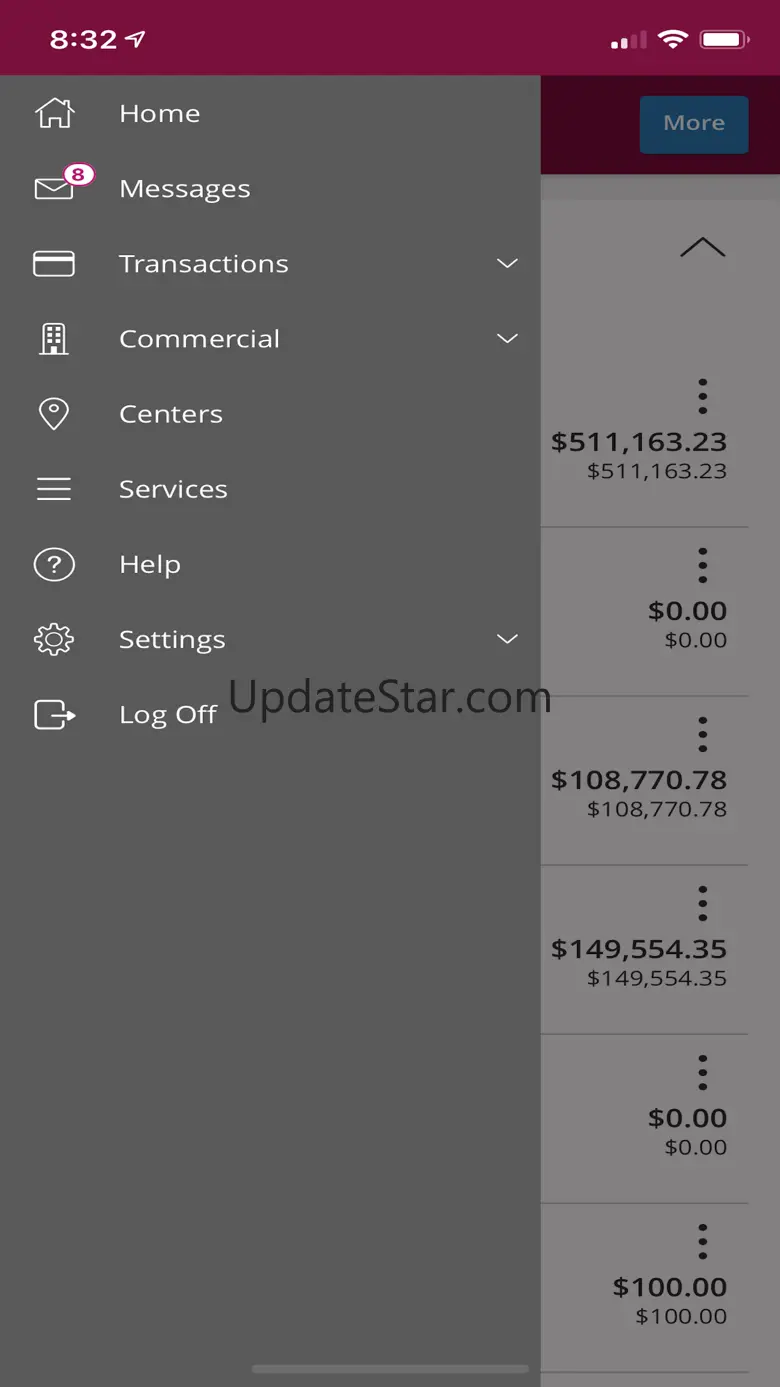Tap the Commercial building icon
Viewport: 780px width, 1387px height.
[x=54, y=339]
